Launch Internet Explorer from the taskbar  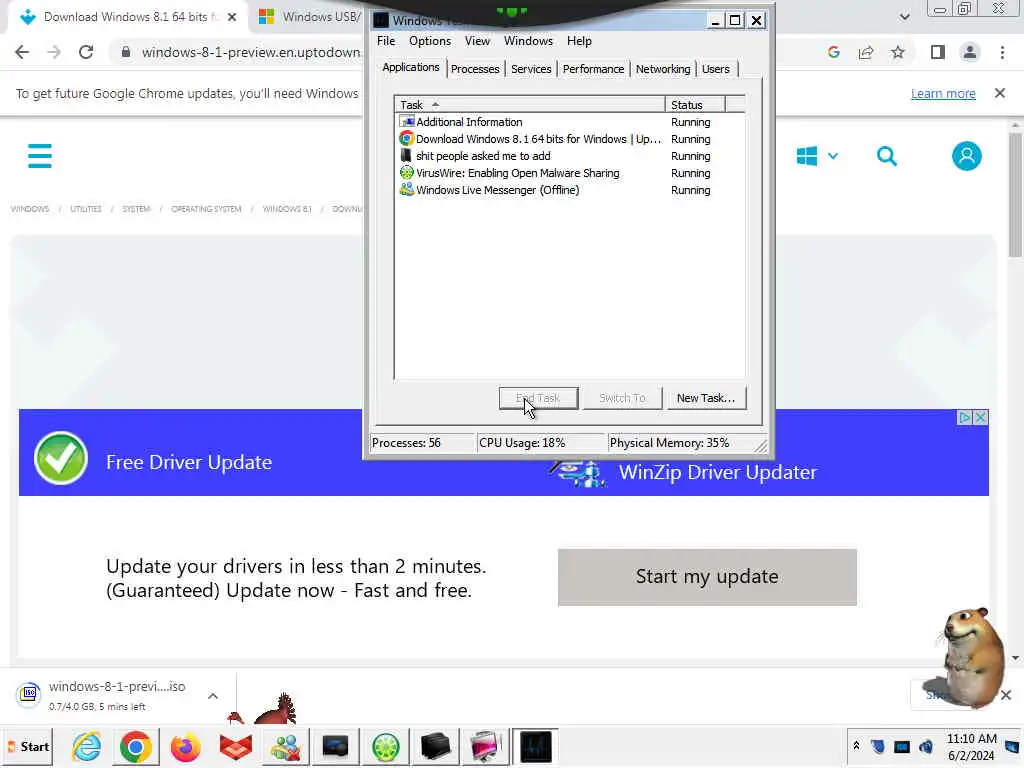(x=86, y=746)
